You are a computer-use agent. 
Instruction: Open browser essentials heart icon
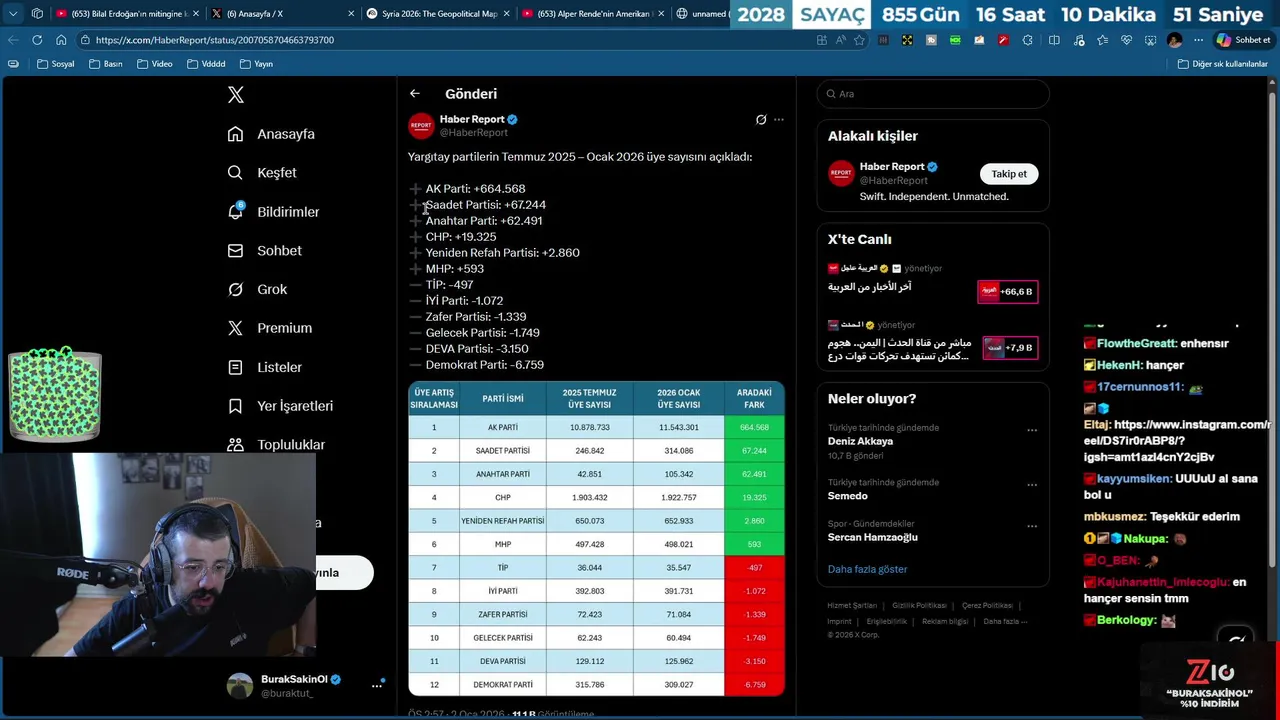(x=1126, y=40)
